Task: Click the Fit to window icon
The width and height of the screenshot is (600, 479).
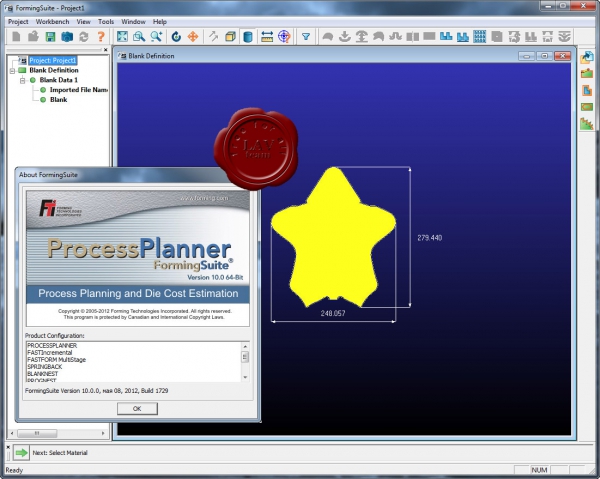Action: (x=122, y=37)
